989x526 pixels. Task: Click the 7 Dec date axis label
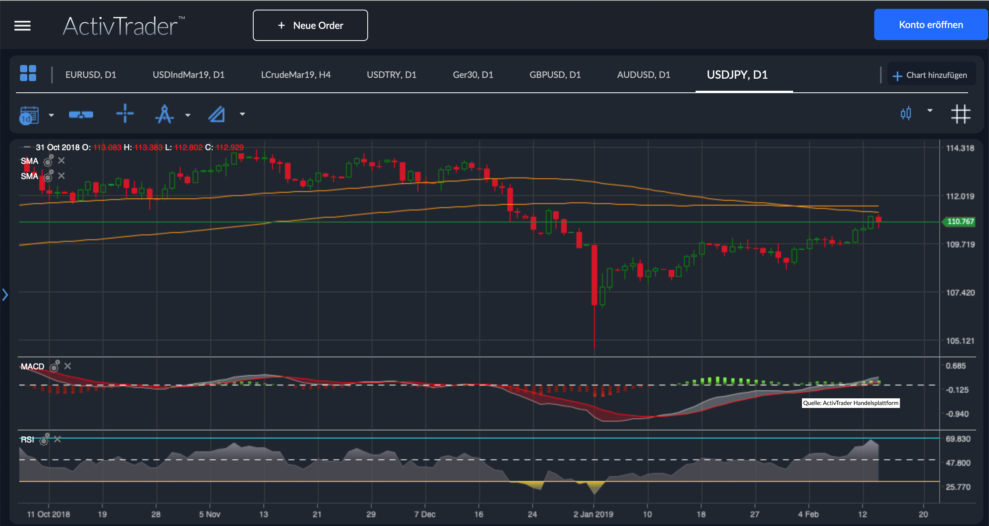(x=424, y=514)
